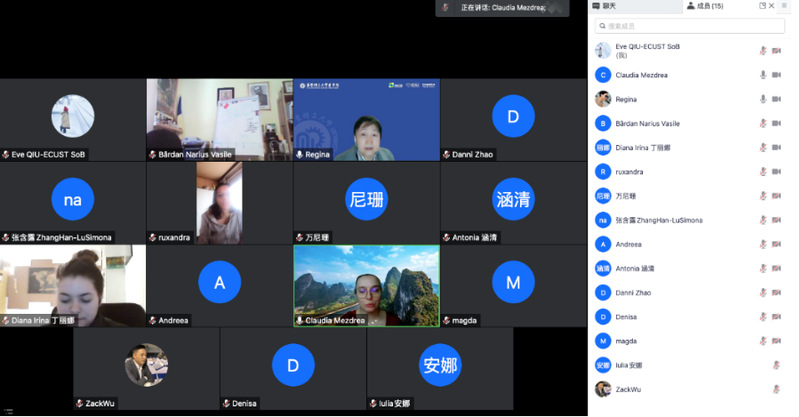Click magda's camera-off icon in member list
This screenshot has height=417, width=799.
(x=777, y=341)
